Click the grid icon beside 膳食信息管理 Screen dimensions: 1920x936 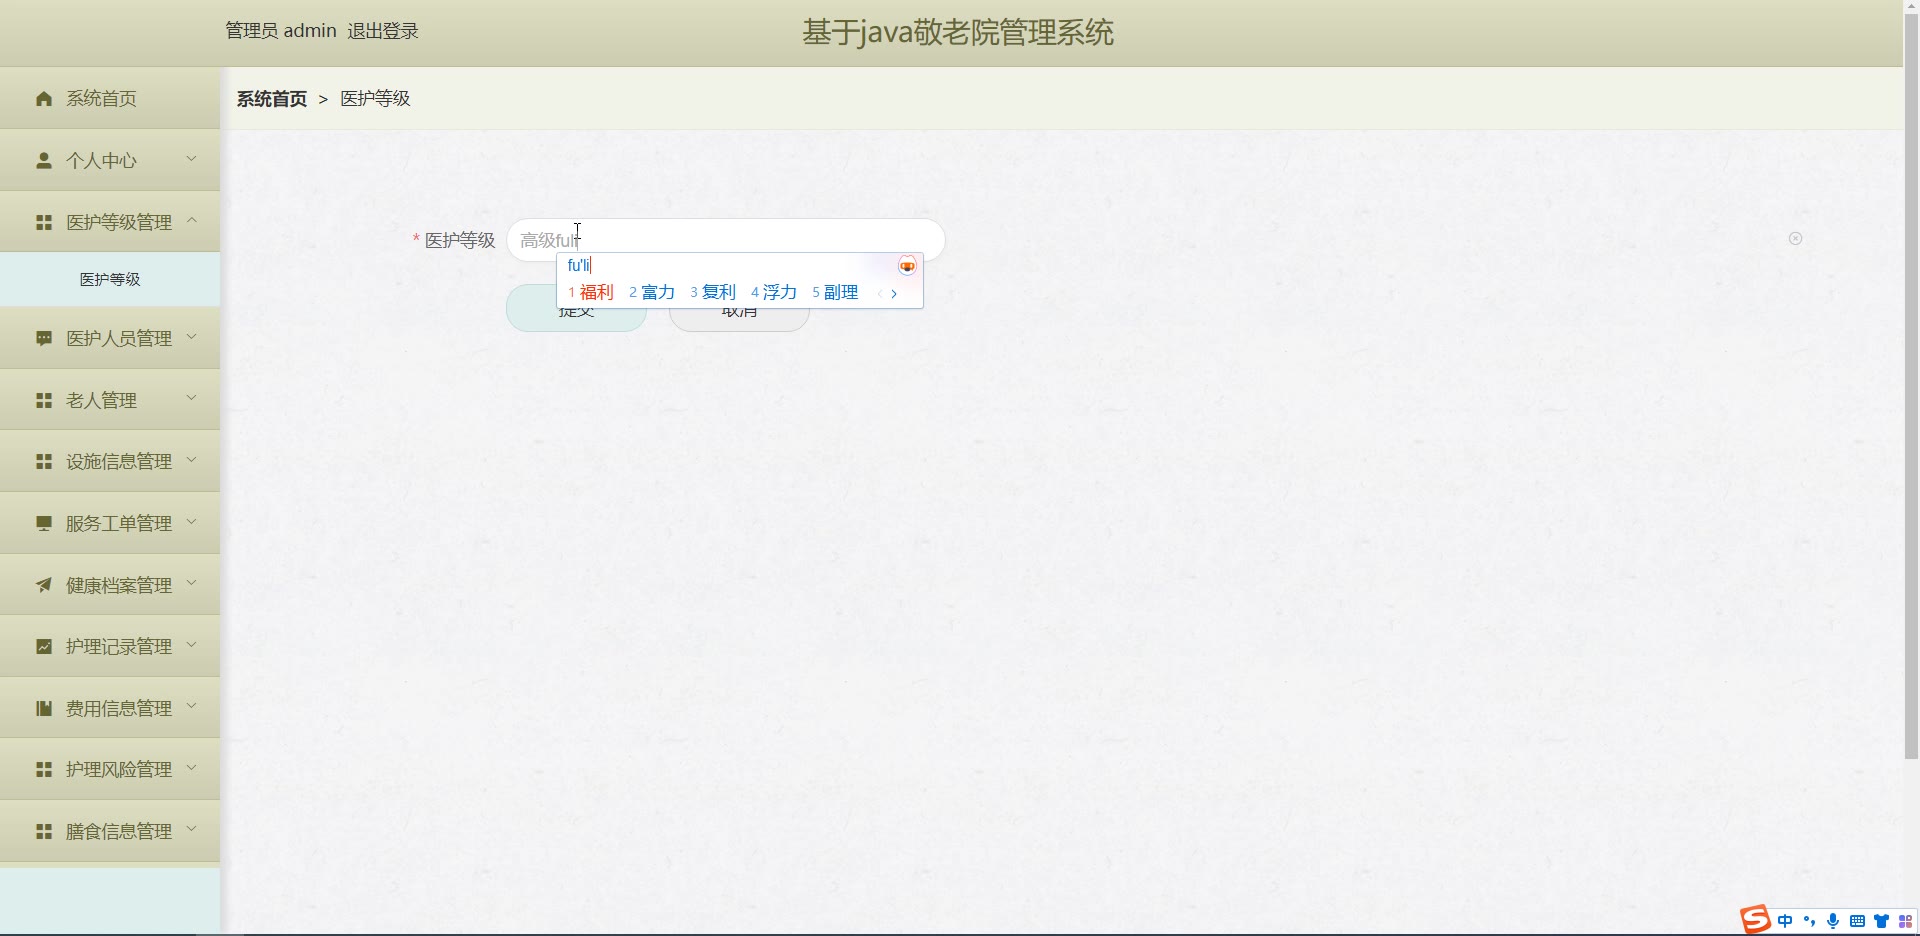pos(44,831)
